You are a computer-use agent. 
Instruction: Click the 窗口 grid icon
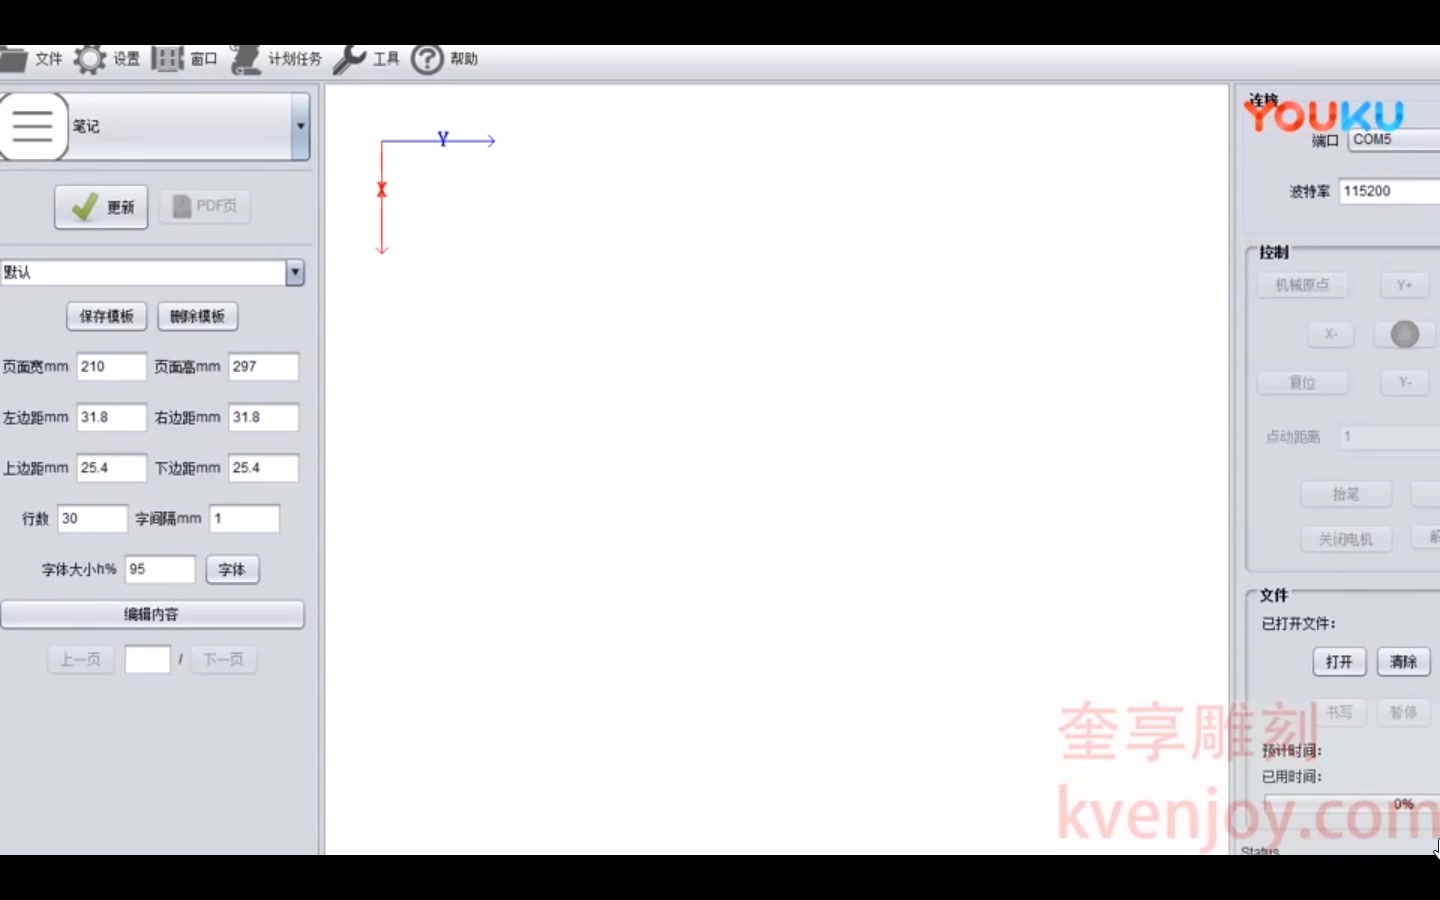(168, 59)
